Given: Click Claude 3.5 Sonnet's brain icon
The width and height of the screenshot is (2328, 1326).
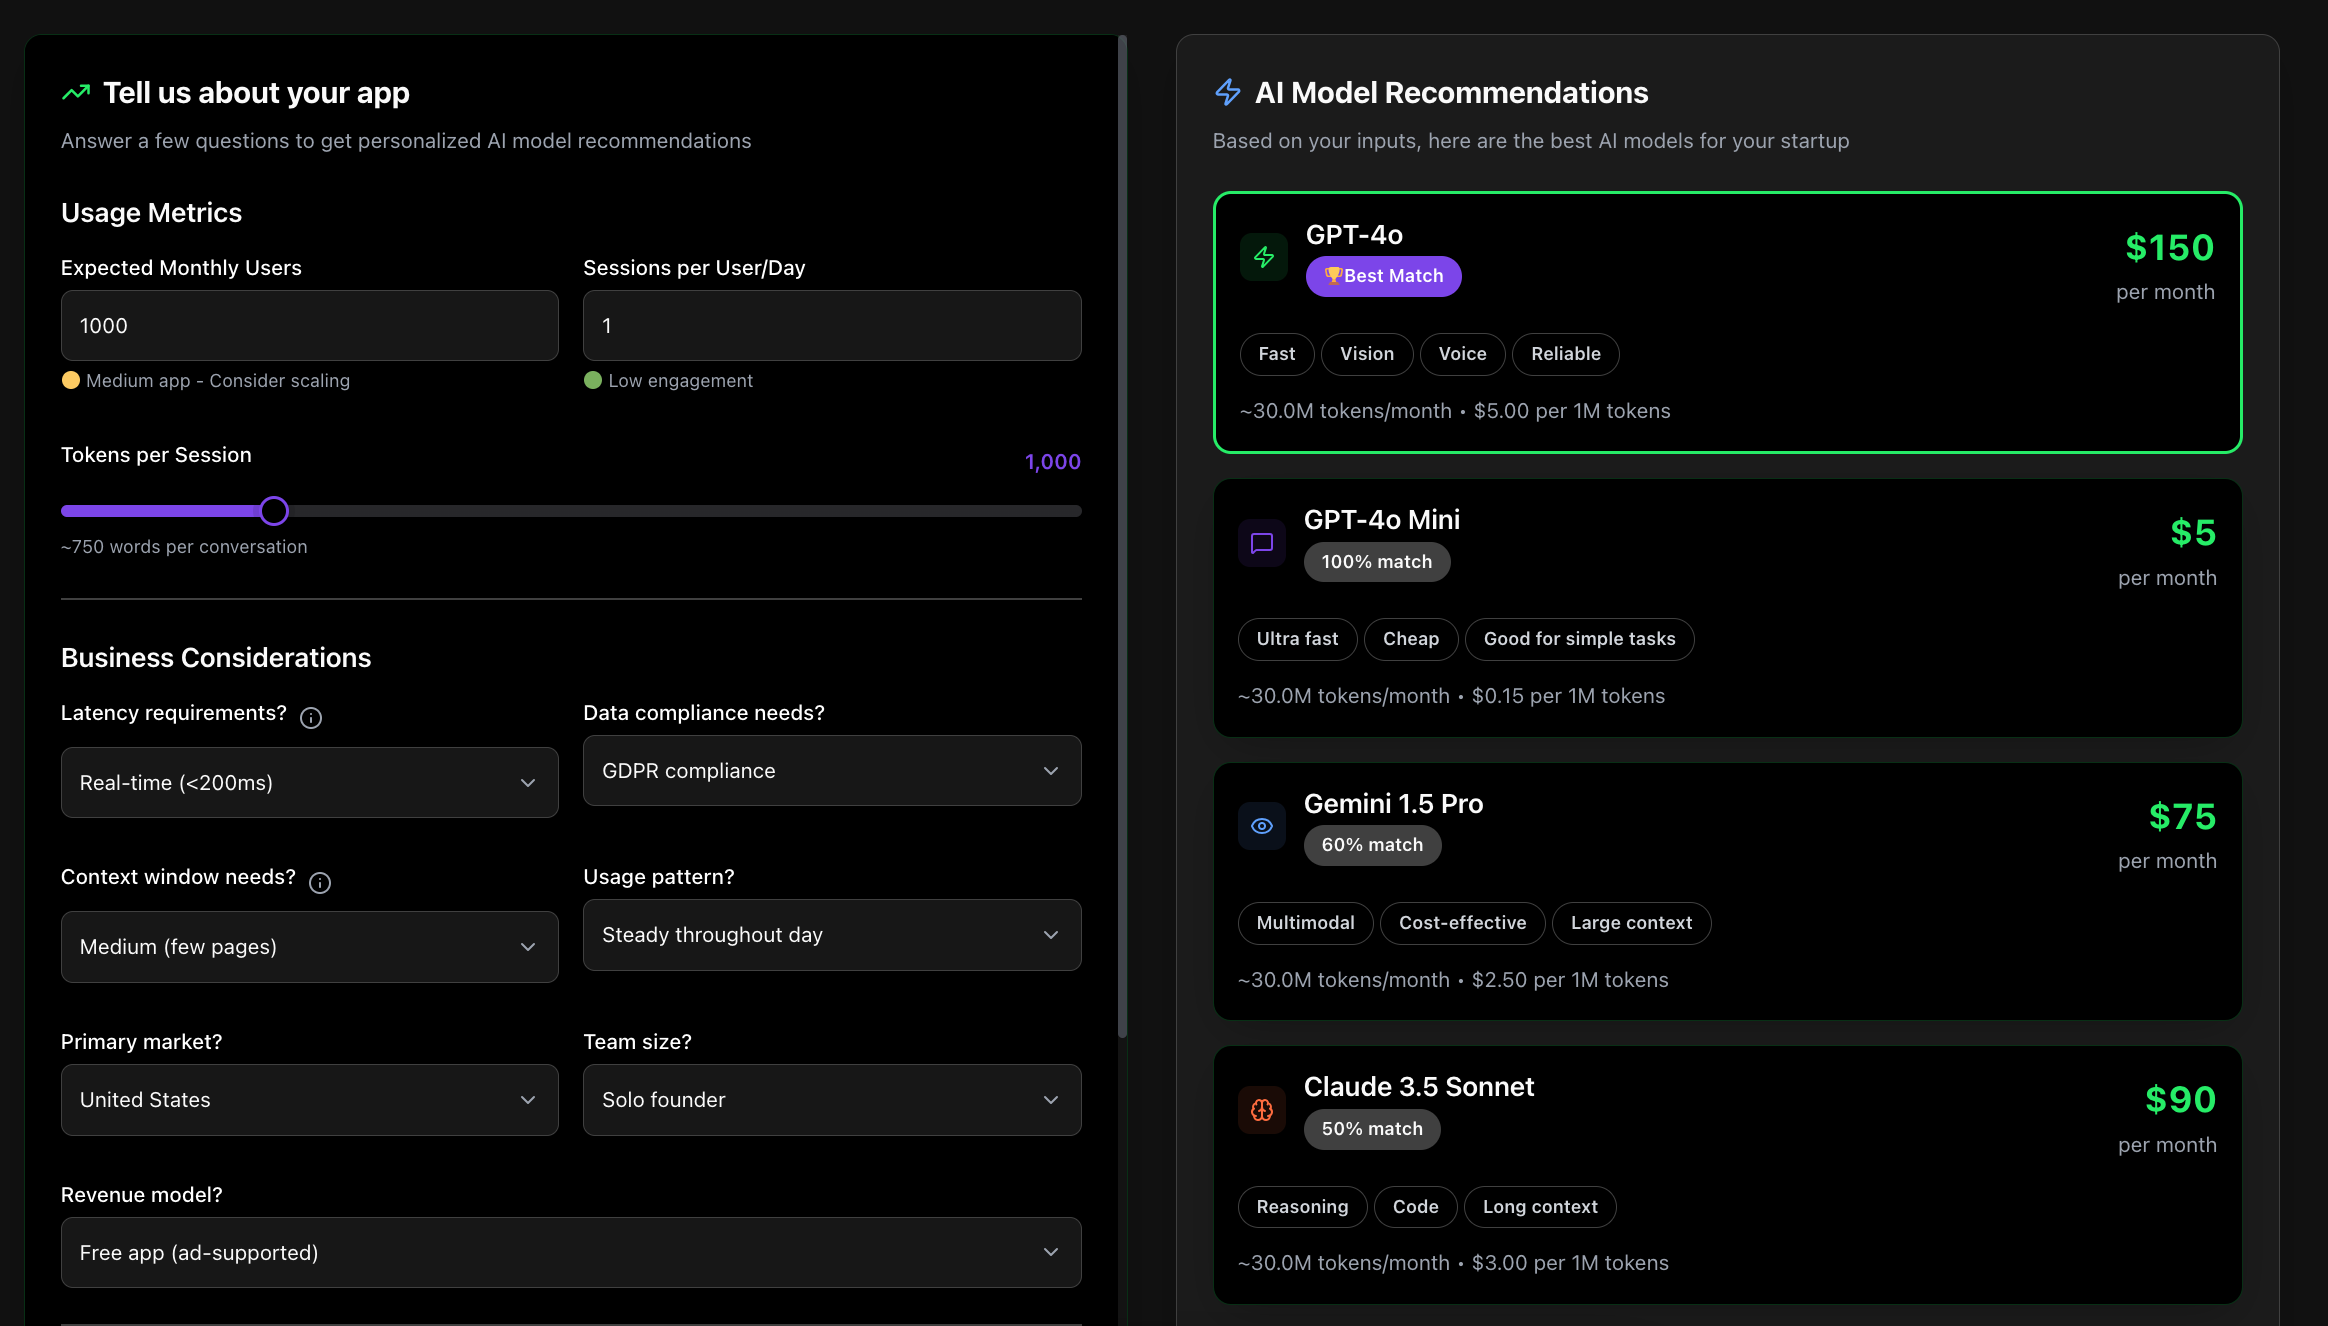Looking at the screenshot, I should [x=1261, y=1110].
